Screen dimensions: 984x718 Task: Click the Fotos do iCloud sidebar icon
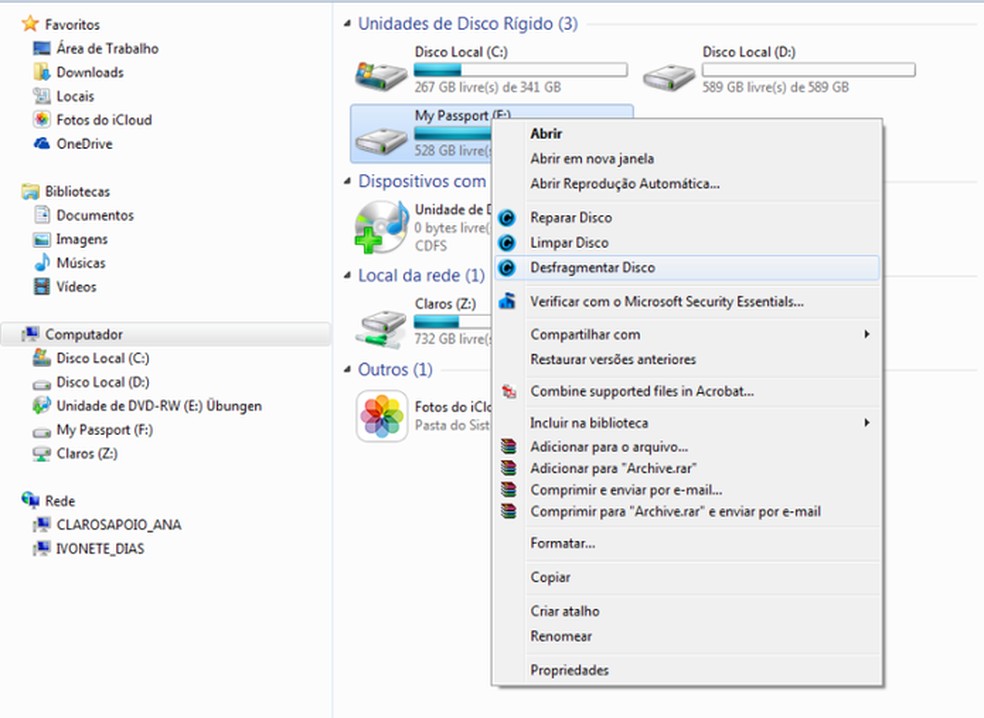41,120
